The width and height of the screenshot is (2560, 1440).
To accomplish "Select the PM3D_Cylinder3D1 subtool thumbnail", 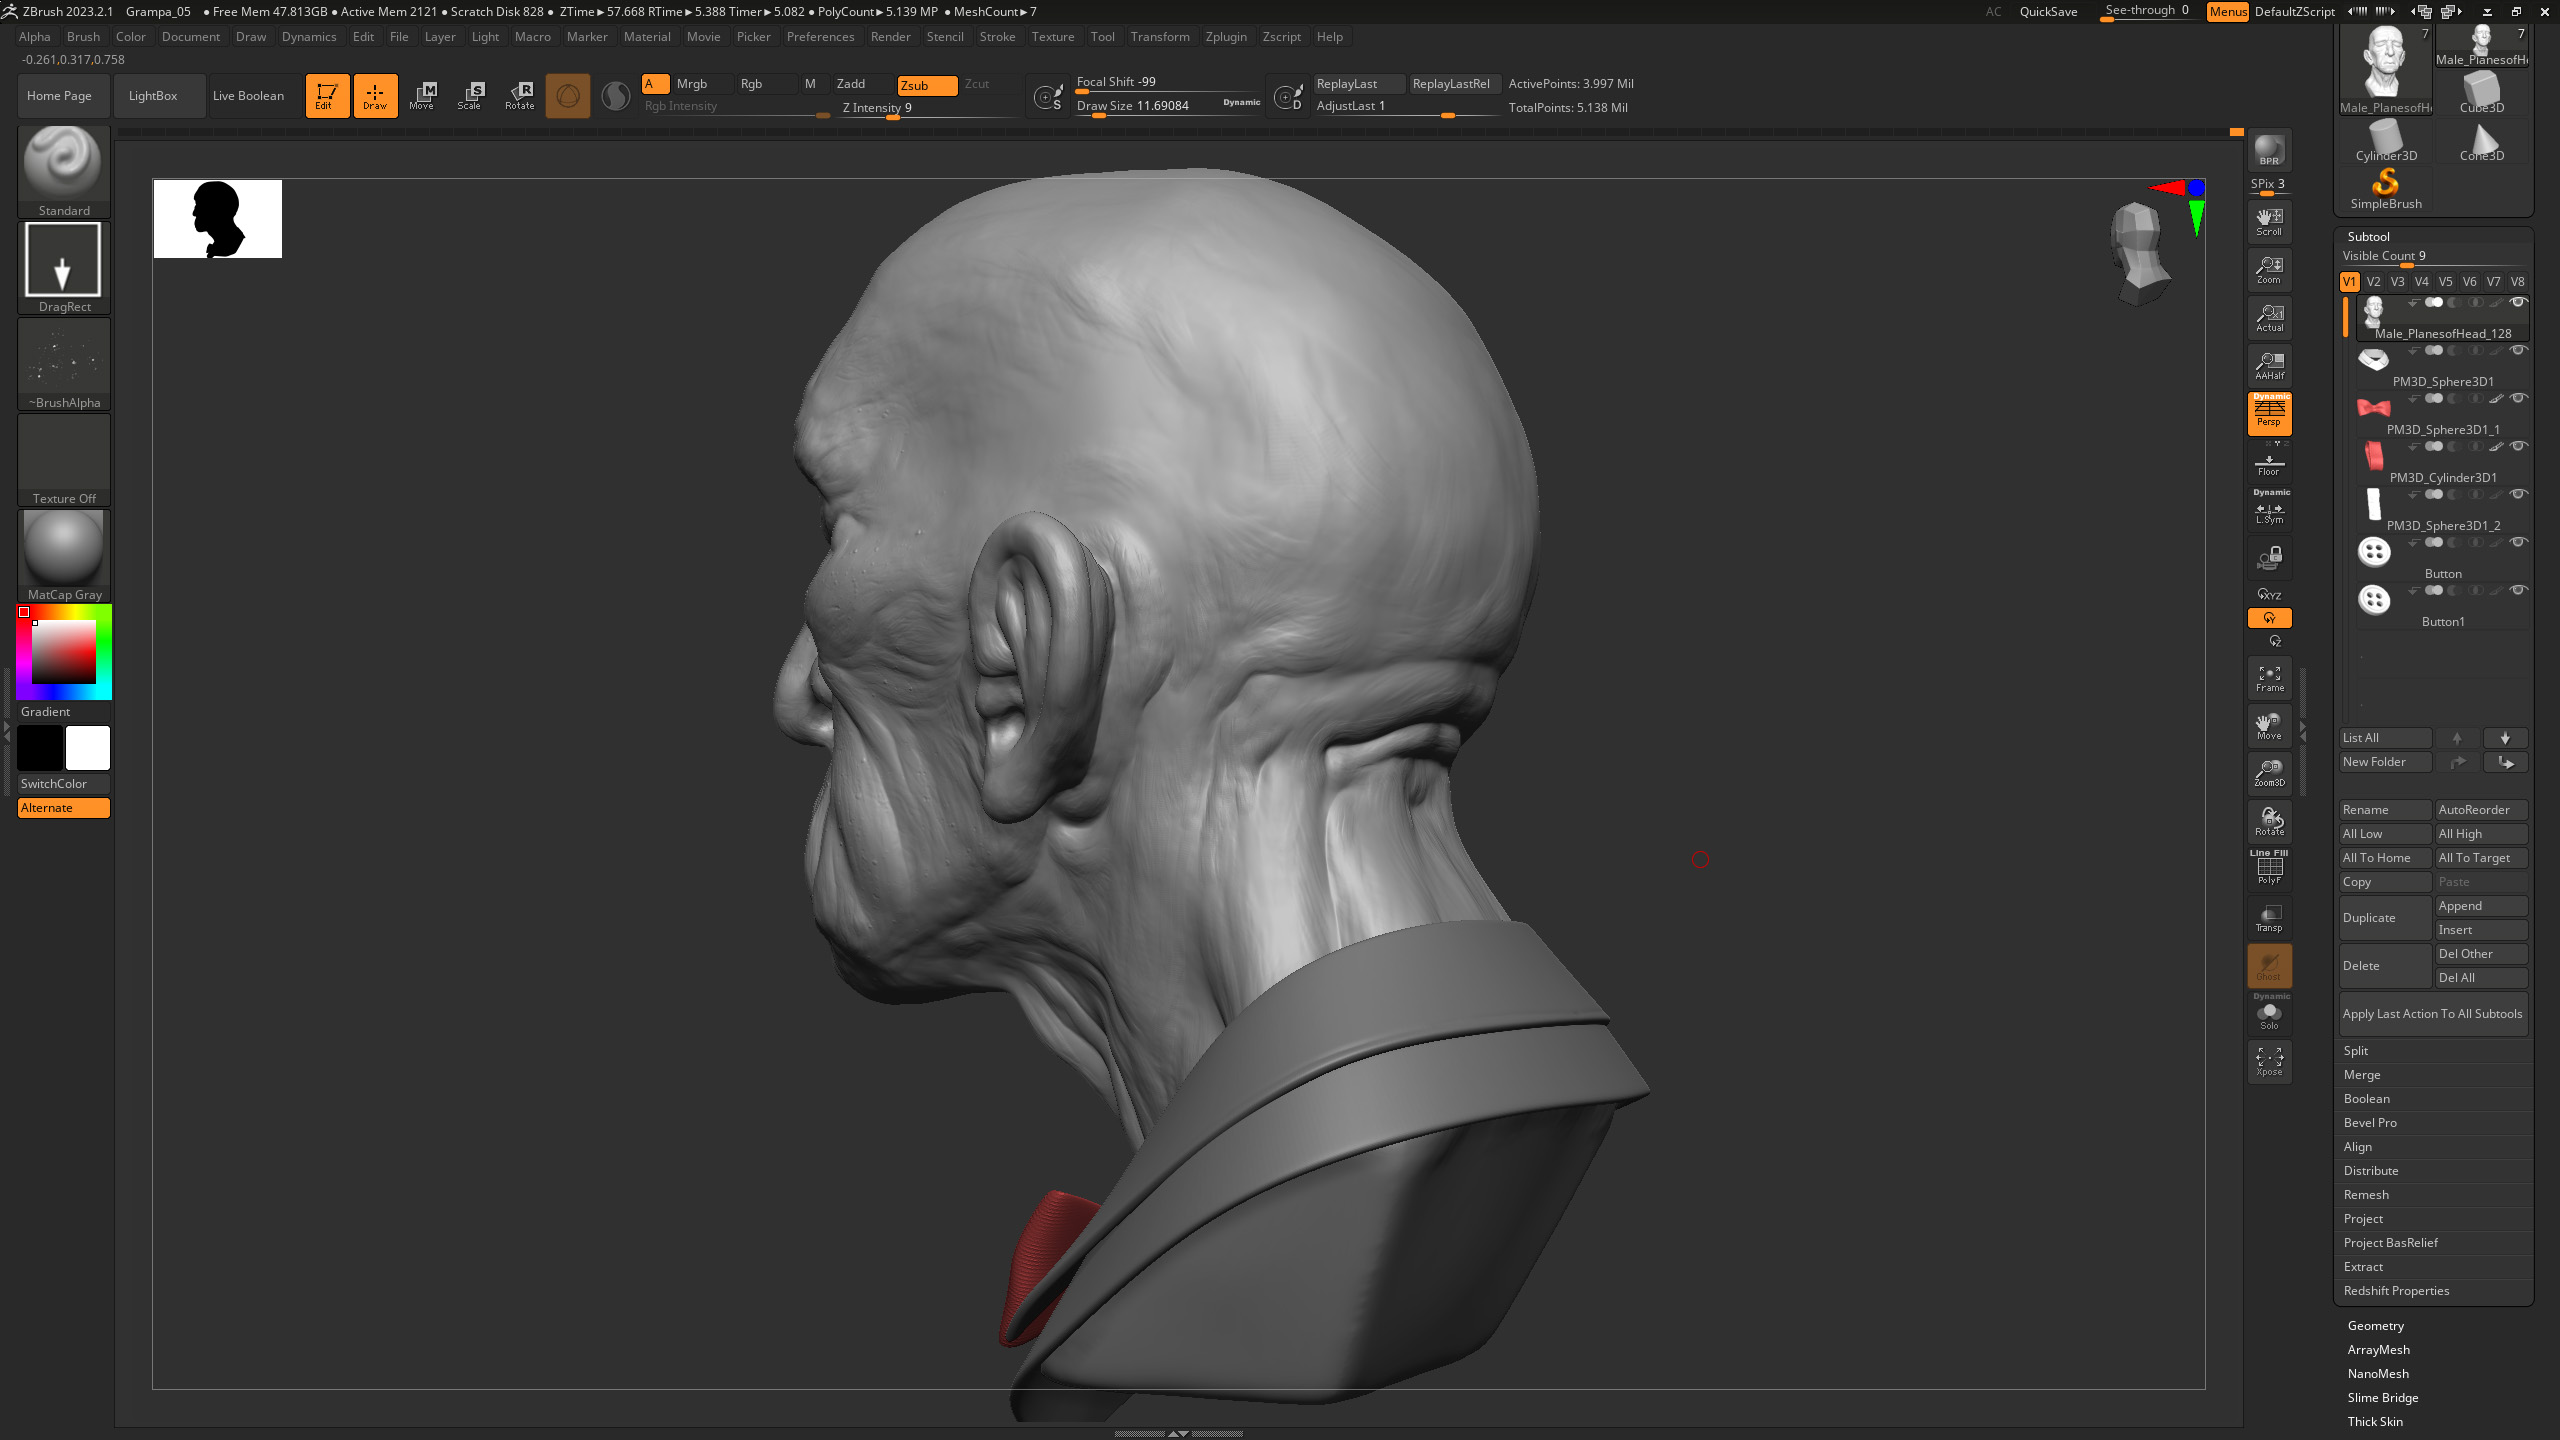I will [2374, 456].
